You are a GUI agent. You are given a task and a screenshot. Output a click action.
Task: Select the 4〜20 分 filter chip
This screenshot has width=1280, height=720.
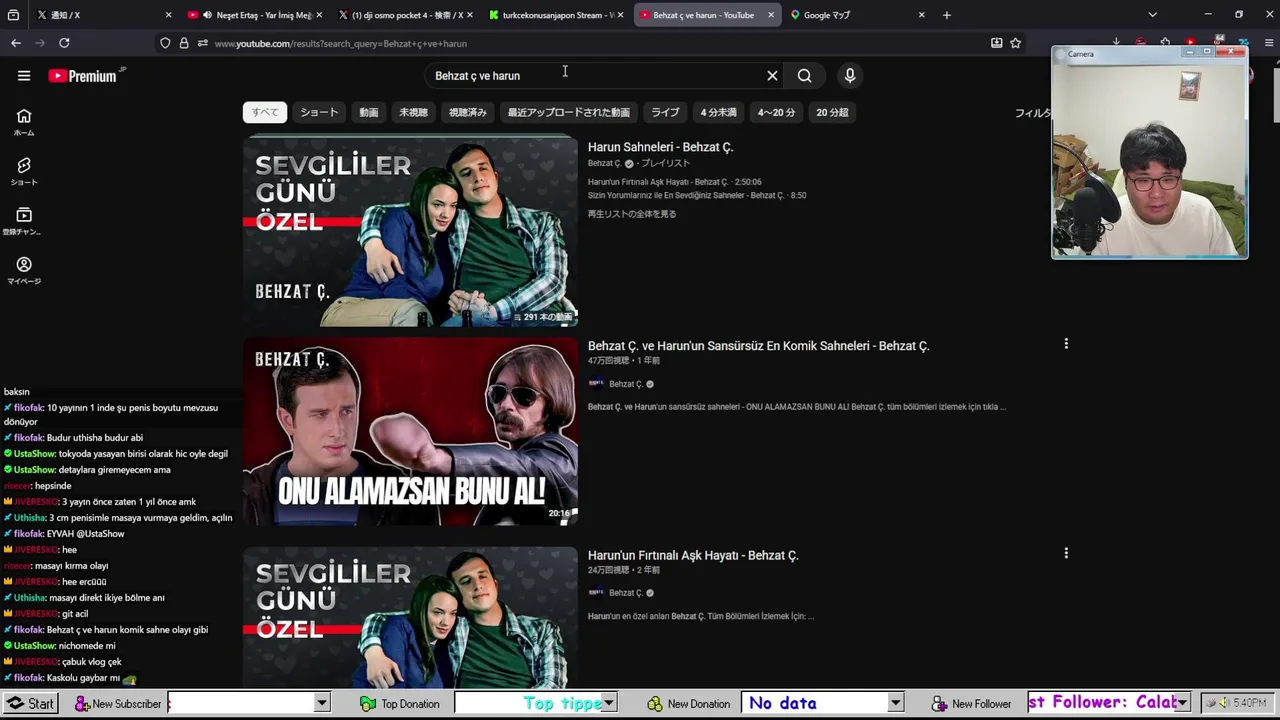pos(776,112)
